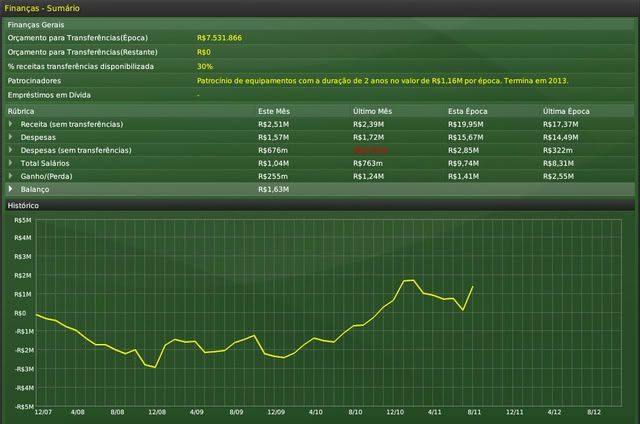The height and width of the screenshot is (424, 640).
Task: Click Receita last month value R$2,39M
Action: coord(368,124)
